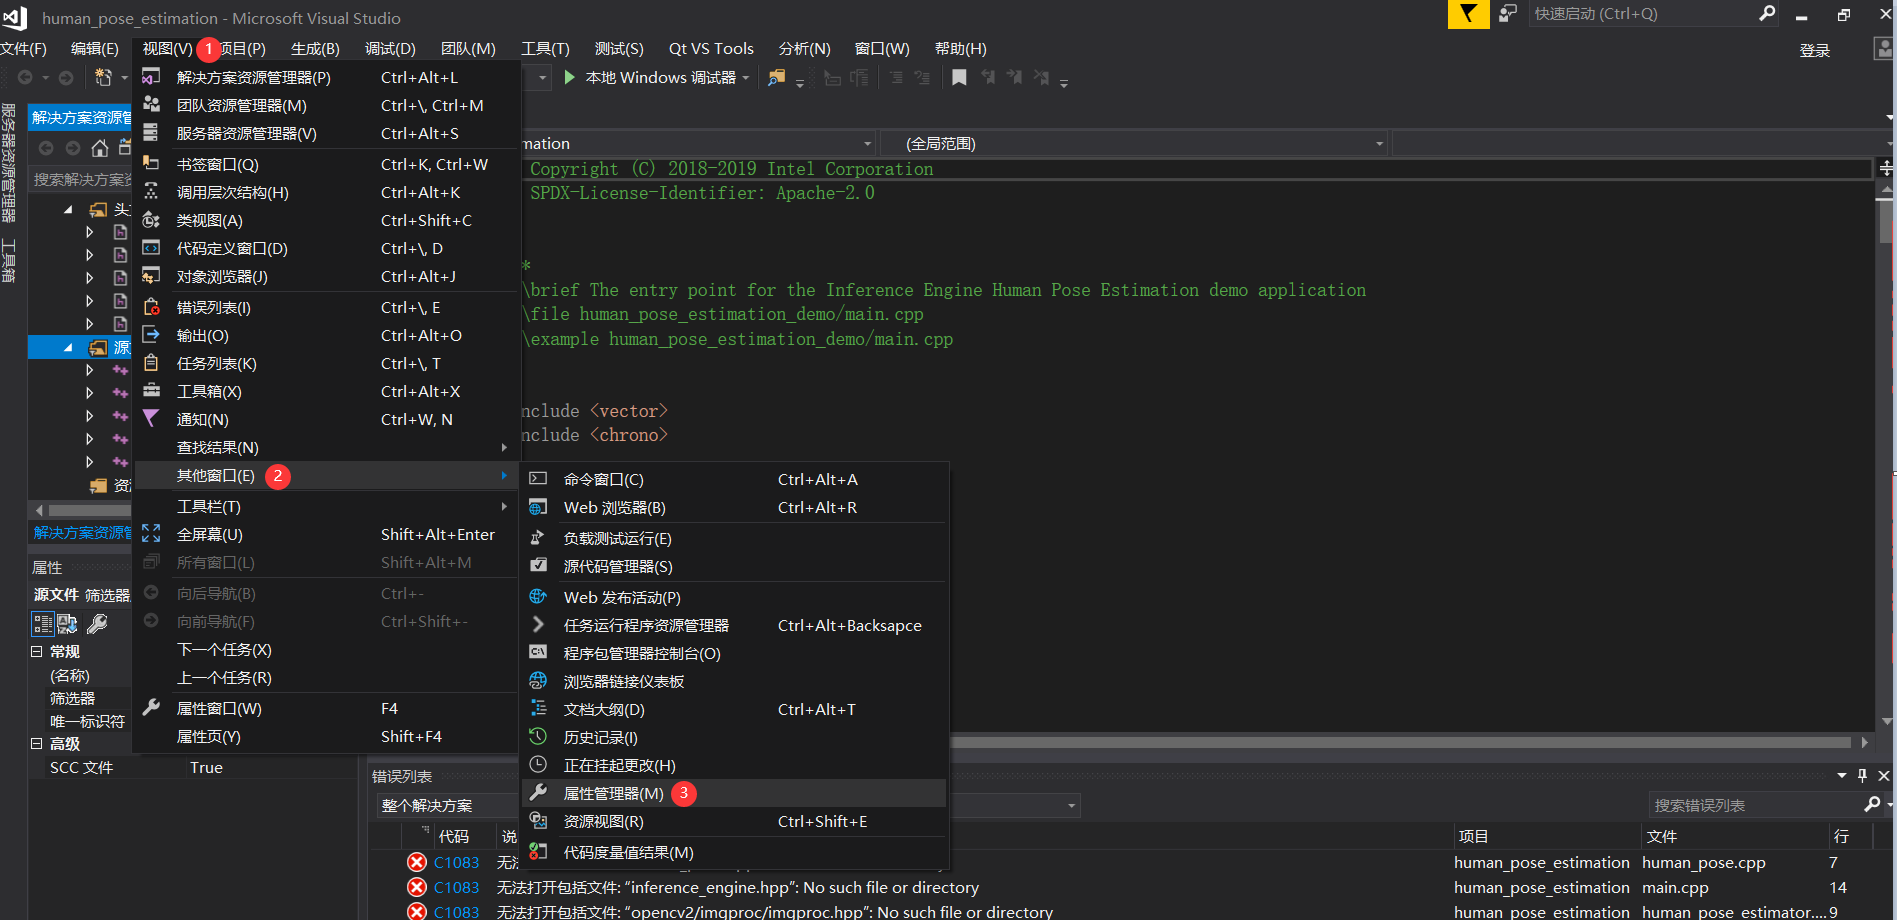Screen dimensions: 1897x920
Task: Pin the 错误列表 panel icon
Action: point(1862,776)
